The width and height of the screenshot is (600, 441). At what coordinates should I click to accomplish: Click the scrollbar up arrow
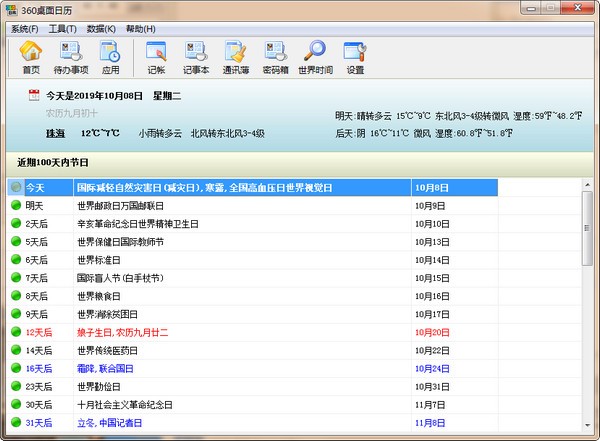pos(590,185)
